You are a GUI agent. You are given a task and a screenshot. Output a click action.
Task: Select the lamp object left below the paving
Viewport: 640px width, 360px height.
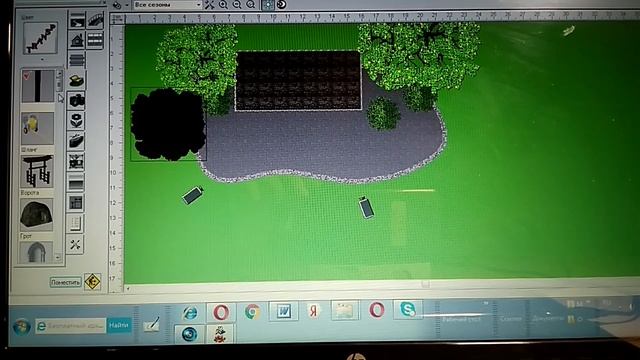tap(193, 195)
